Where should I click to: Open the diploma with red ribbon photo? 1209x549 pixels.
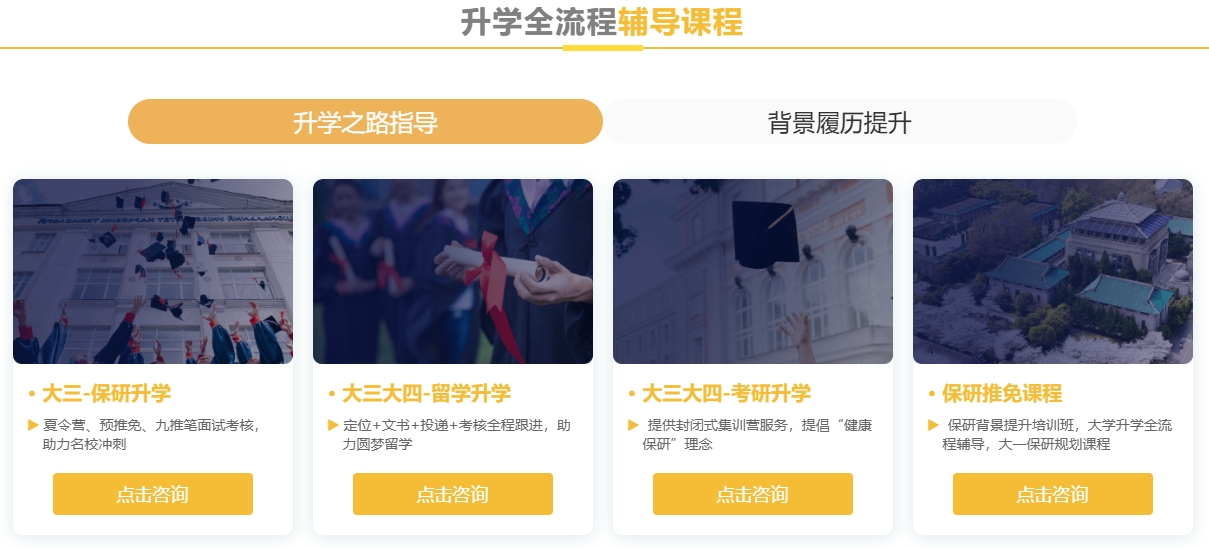453,271
